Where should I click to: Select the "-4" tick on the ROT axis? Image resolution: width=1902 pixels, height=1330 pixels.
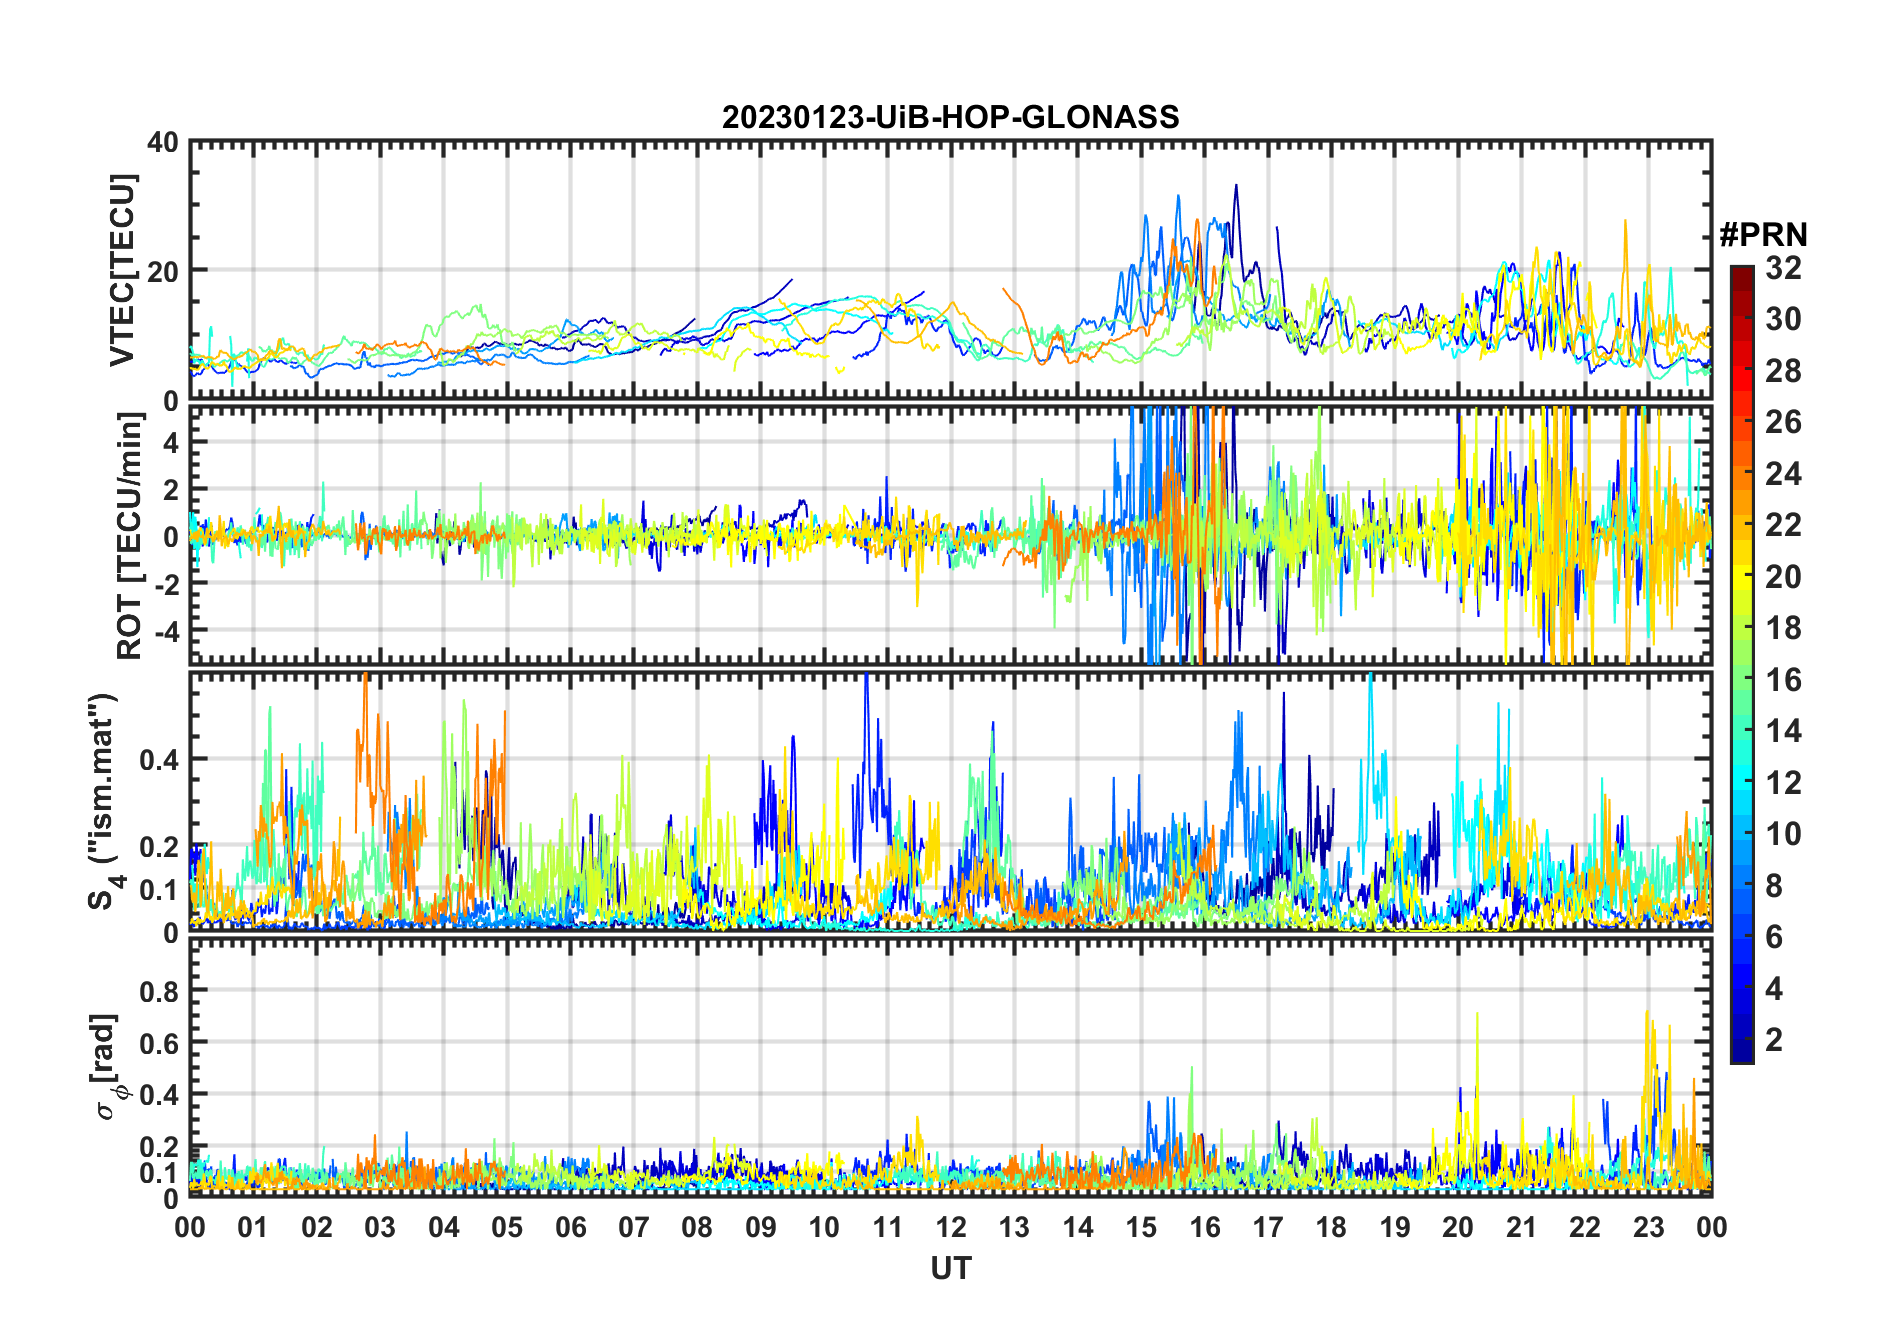click(165, 630)
